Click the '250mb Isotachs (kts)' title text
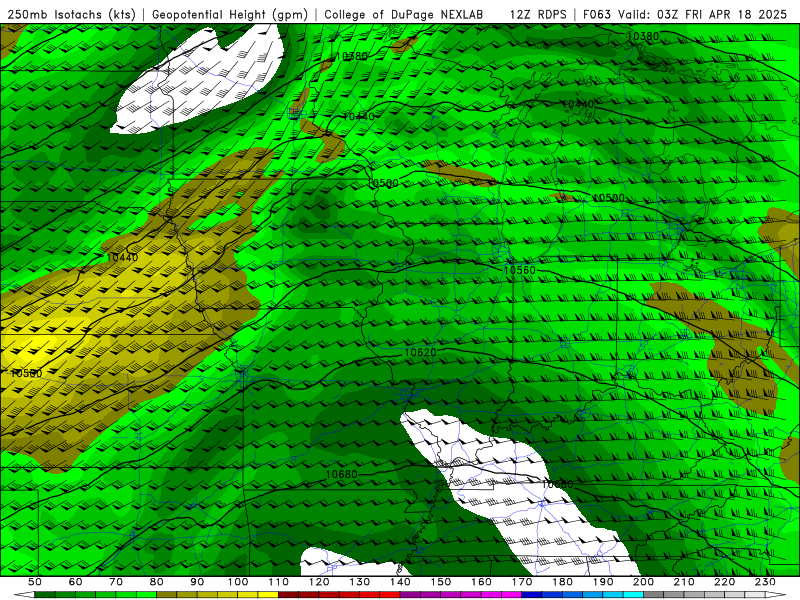The height and width of the screenshot is (600, 800). coord(72,14)
